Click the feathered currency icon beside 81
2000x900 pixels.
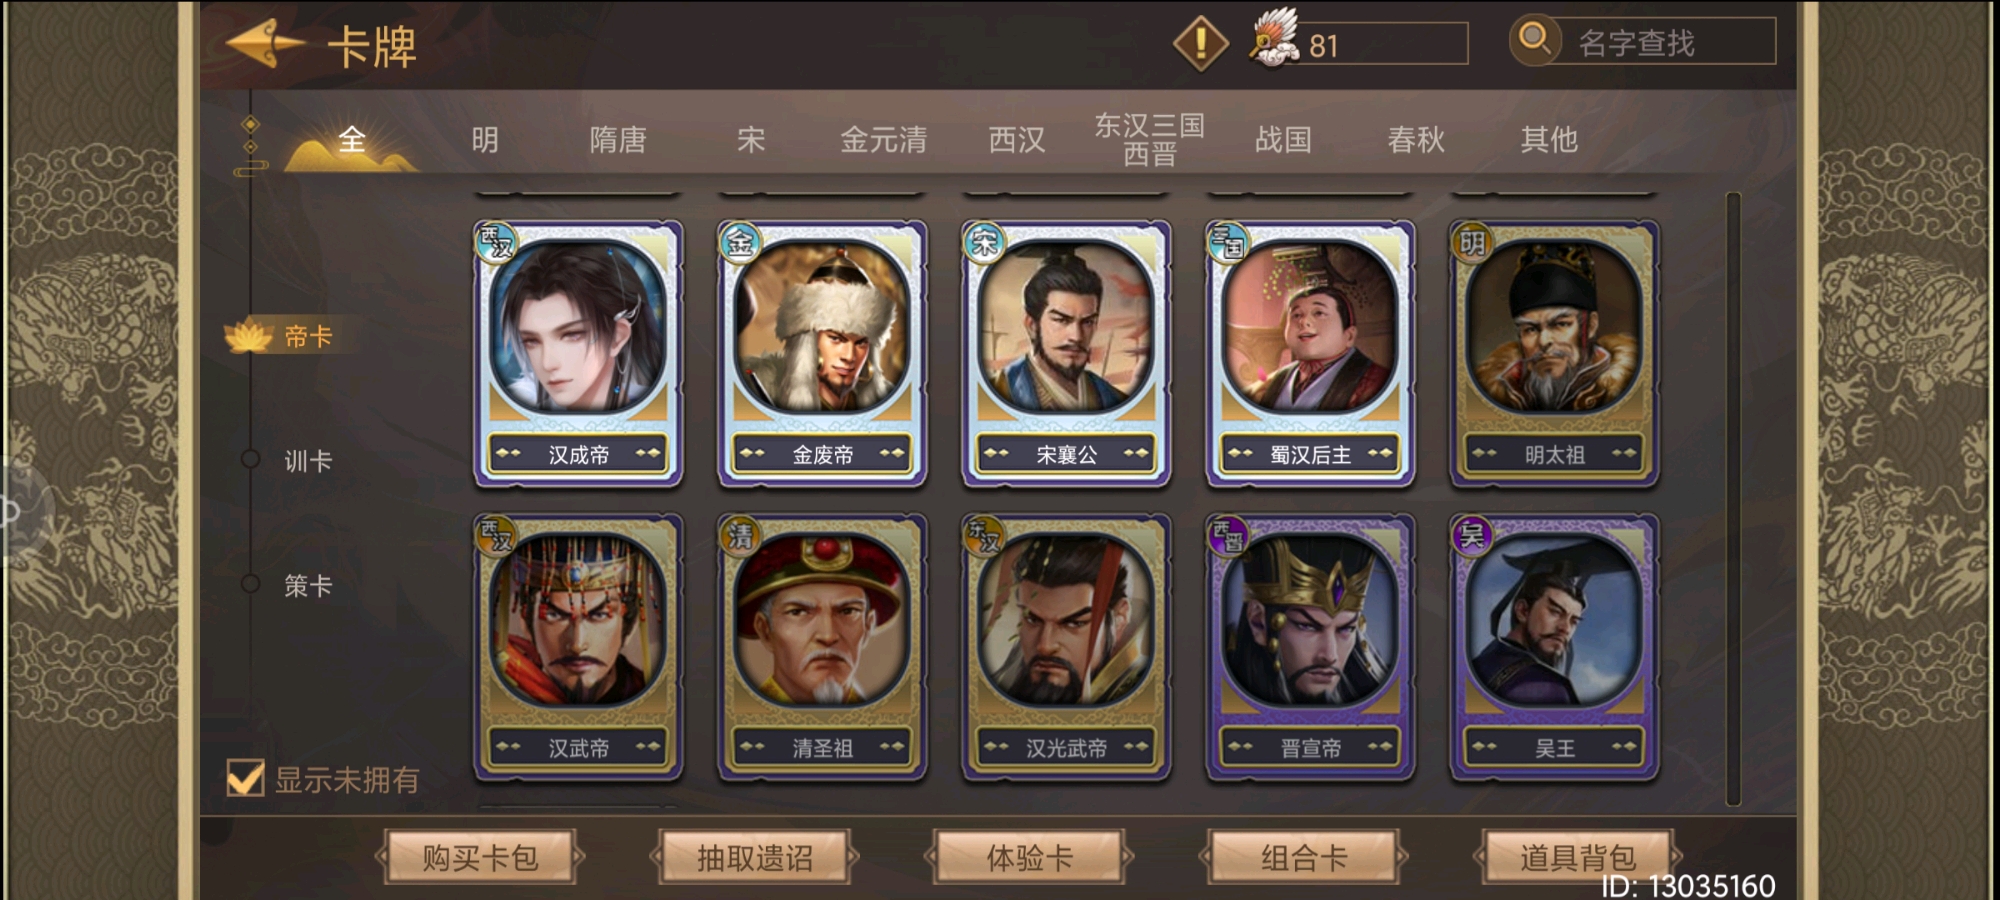click(x=1275, y=40)
